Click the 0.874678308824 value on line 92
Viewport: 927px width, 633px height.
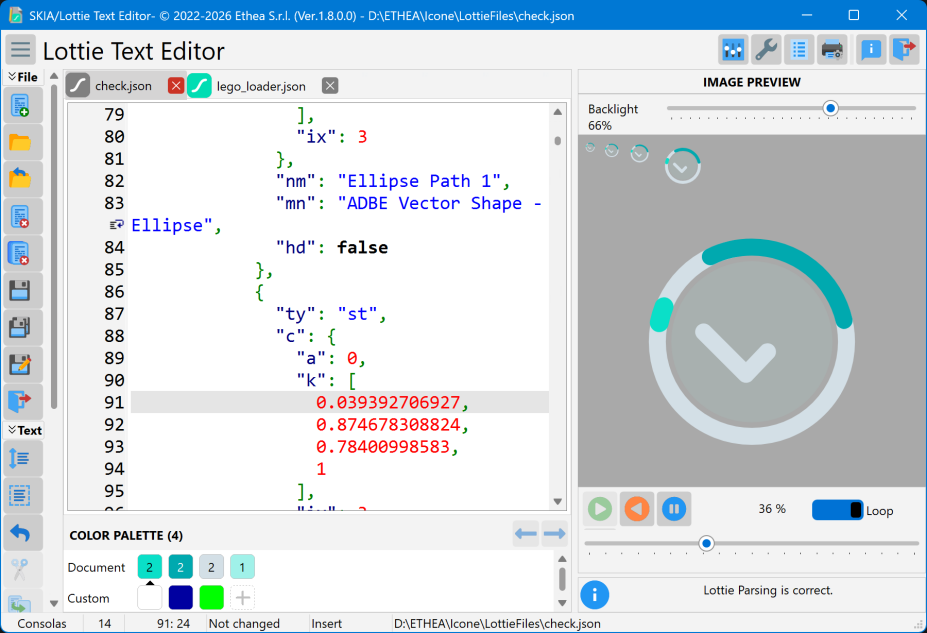point(388,424)
